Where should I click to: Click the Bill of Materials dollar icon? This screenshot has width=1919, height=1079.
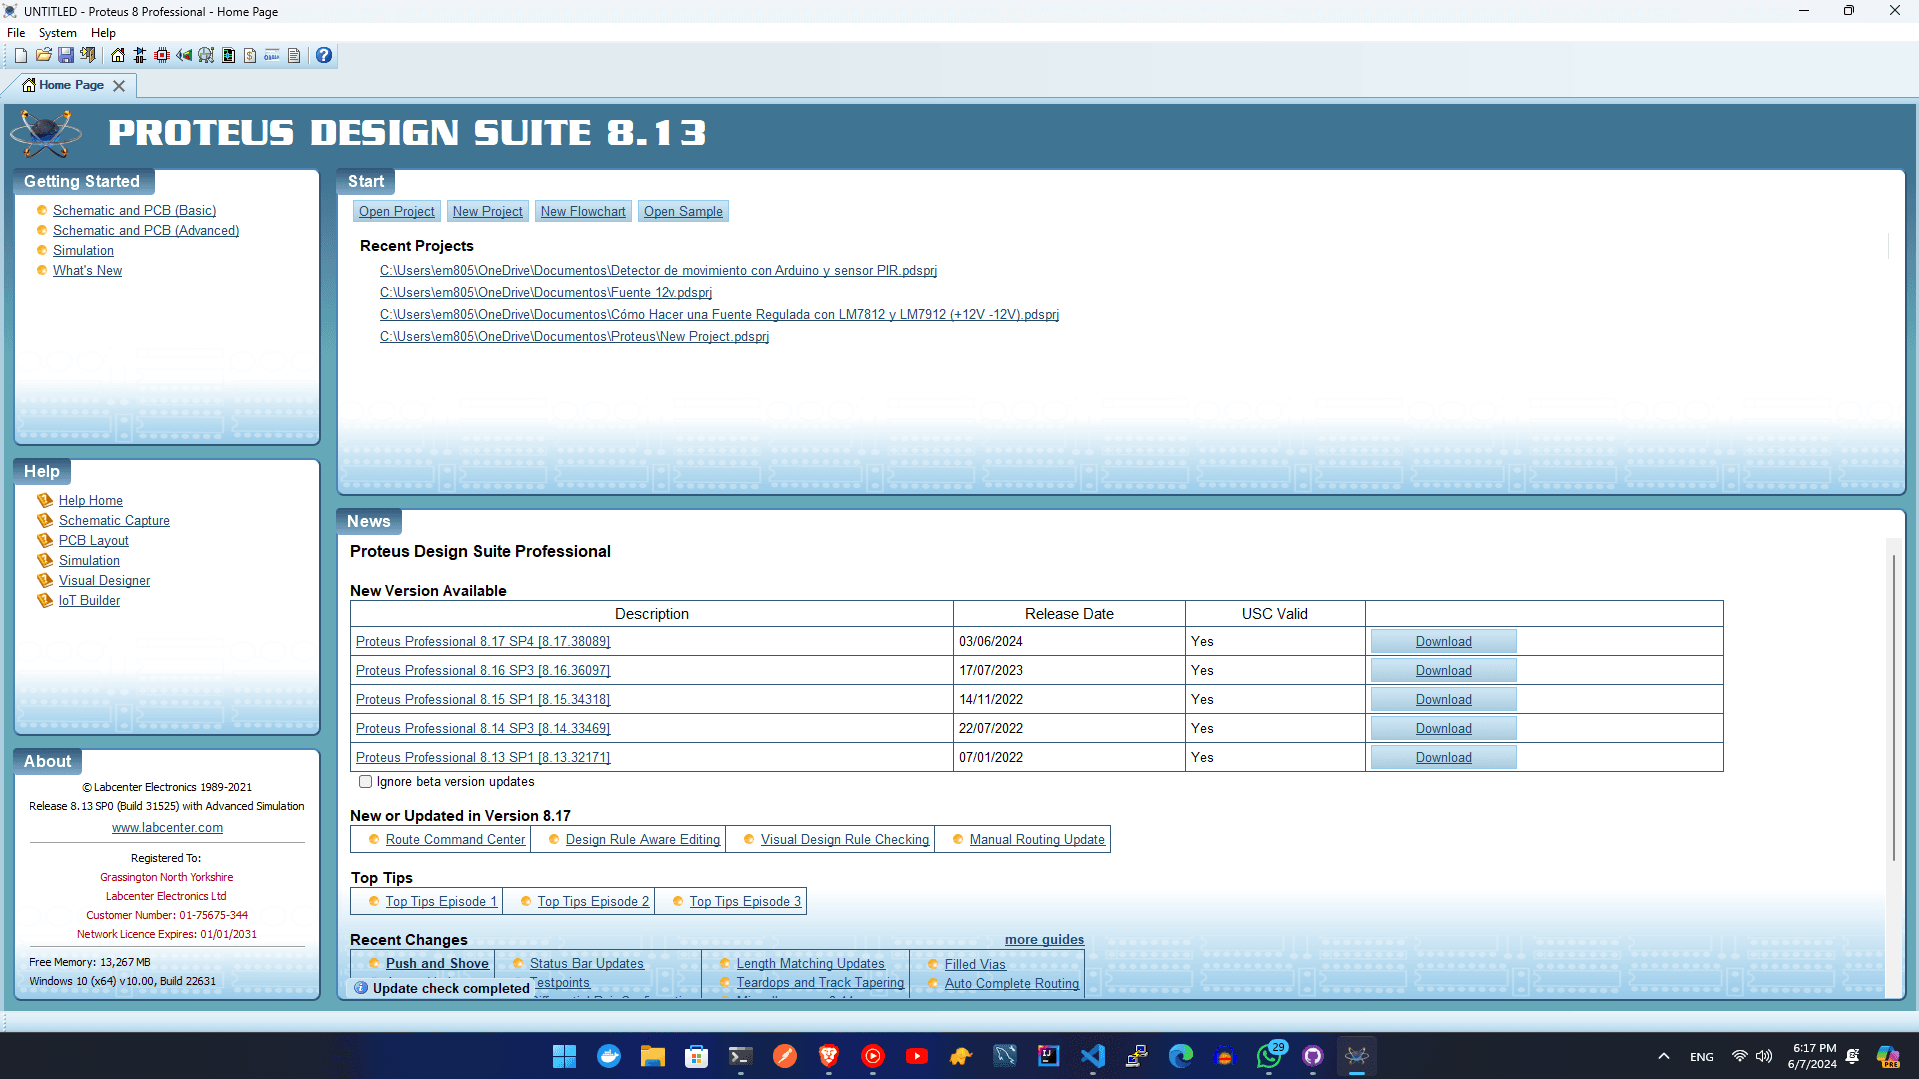click(250, 55)
